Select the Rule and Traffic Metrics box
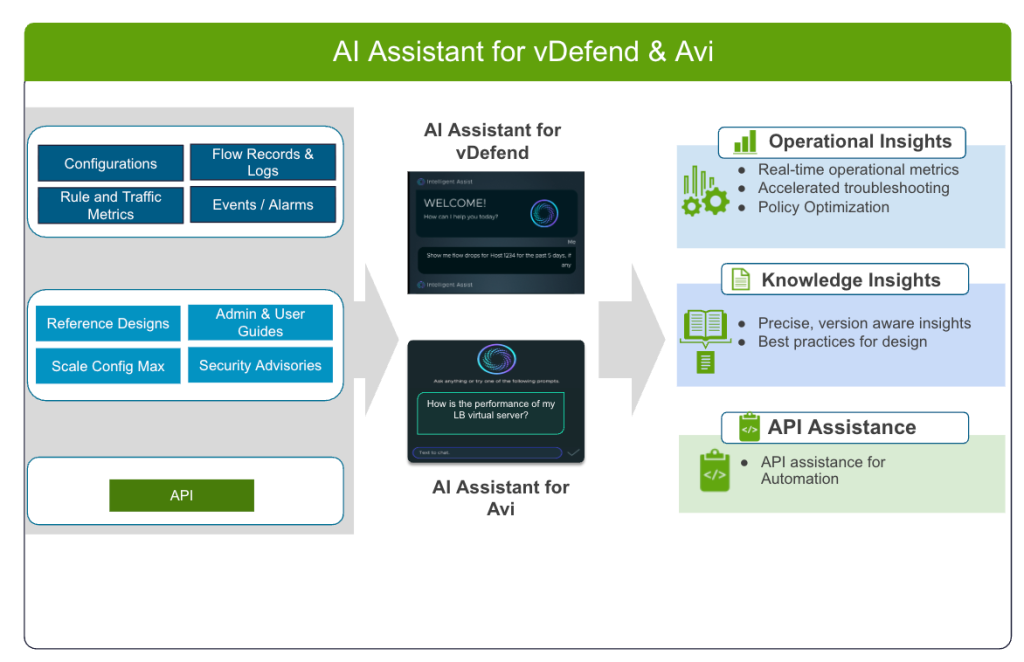This screenshot has height=662, width=1024. pos(110,205)
